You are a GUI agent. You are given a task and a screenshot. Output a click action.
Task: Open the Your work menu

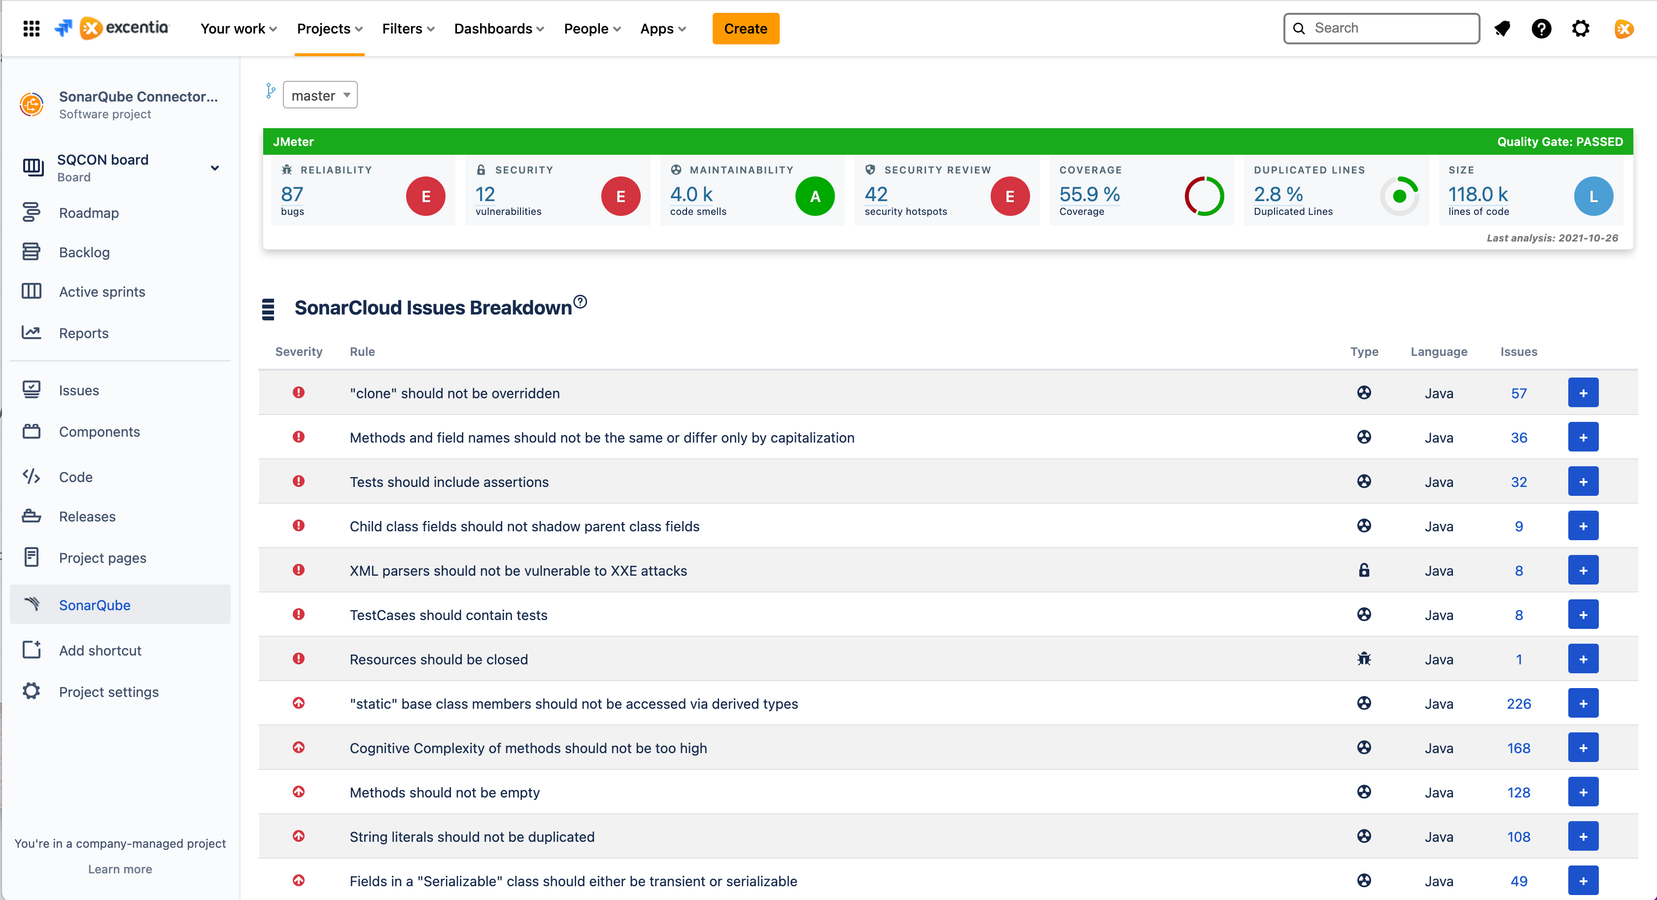[x=238, y=29]
